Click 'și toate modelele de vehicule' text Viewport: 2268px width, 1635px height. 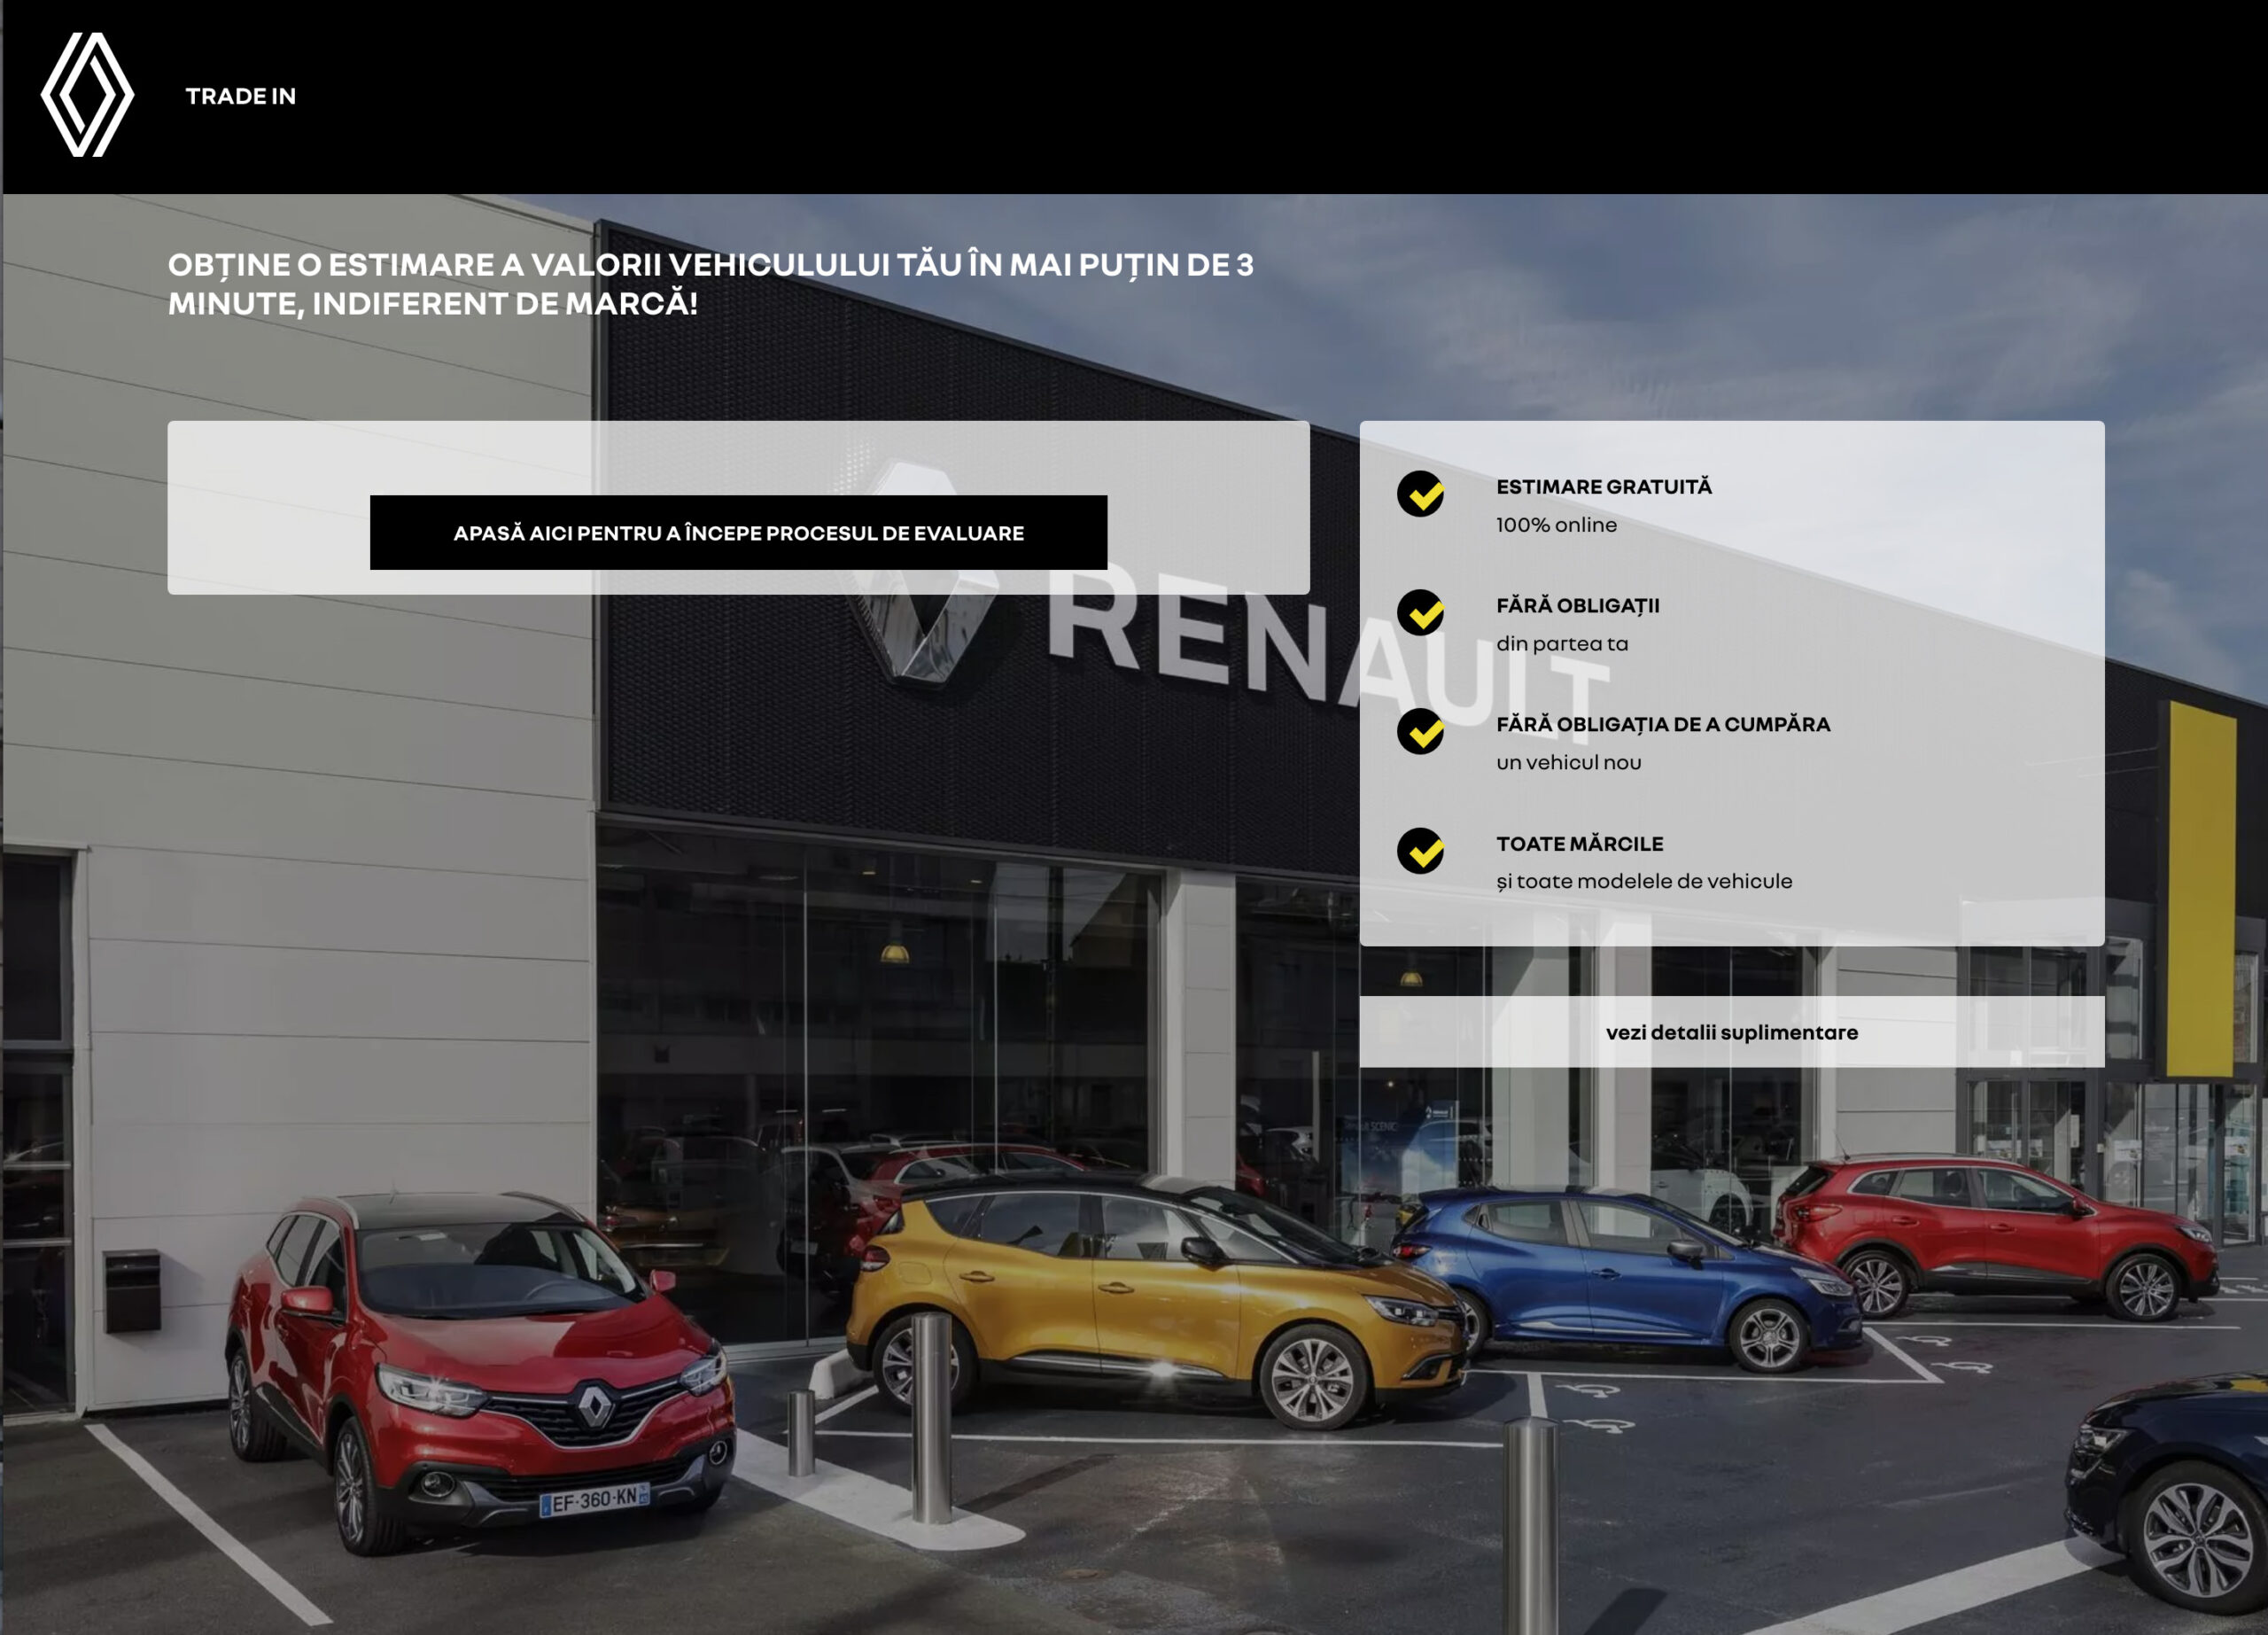click(1643, 881)
